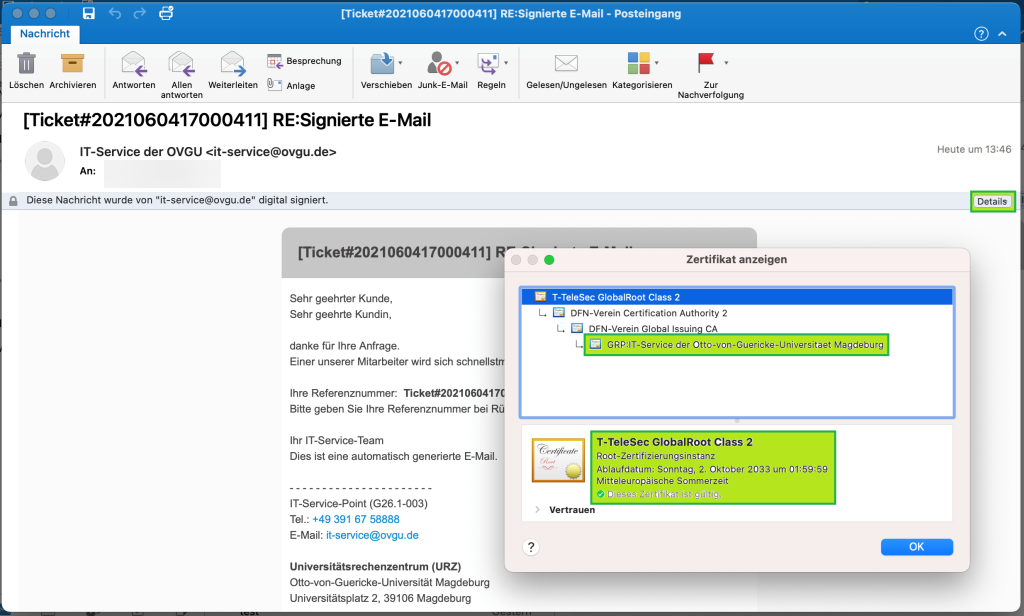Open the Kategorisieren dropdown arrow
This screenshot has width=1024, height=616.
pyautogui.click(x=656, y=63)
